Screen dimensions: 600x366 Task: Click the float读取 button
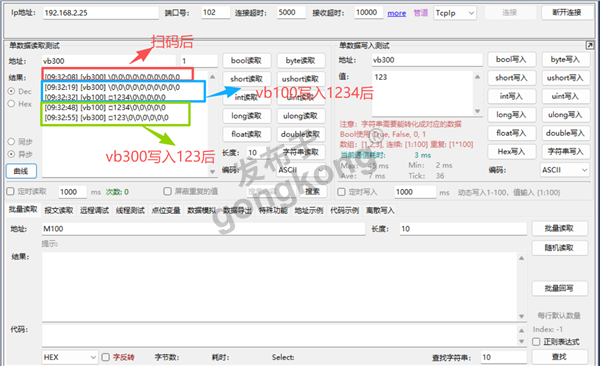pos(246,134)
